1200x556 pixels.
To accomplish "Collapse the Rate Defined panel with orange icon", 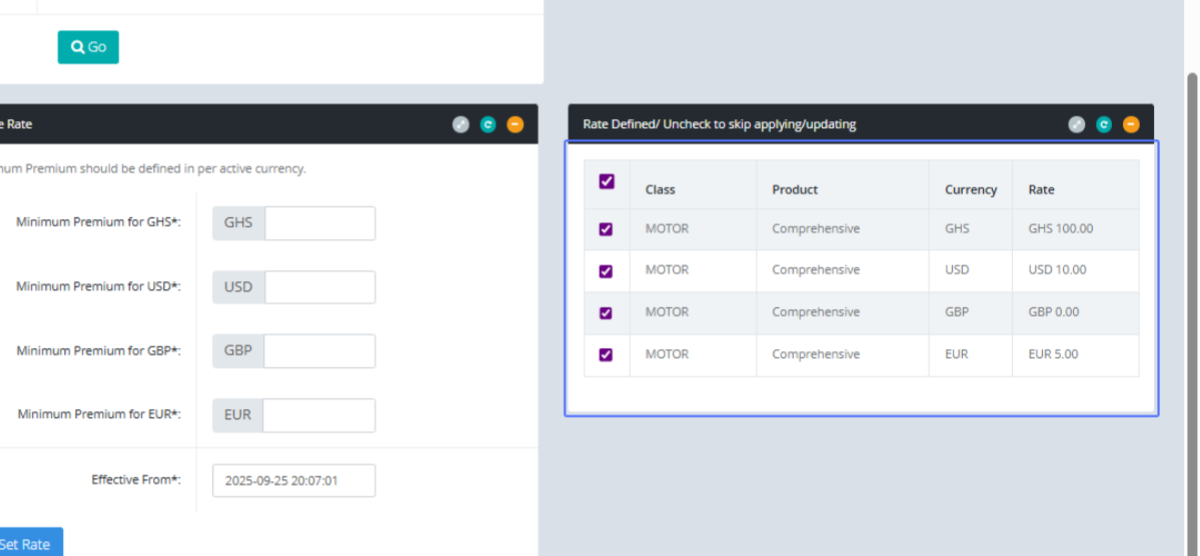I will (x=1131, y=125).
